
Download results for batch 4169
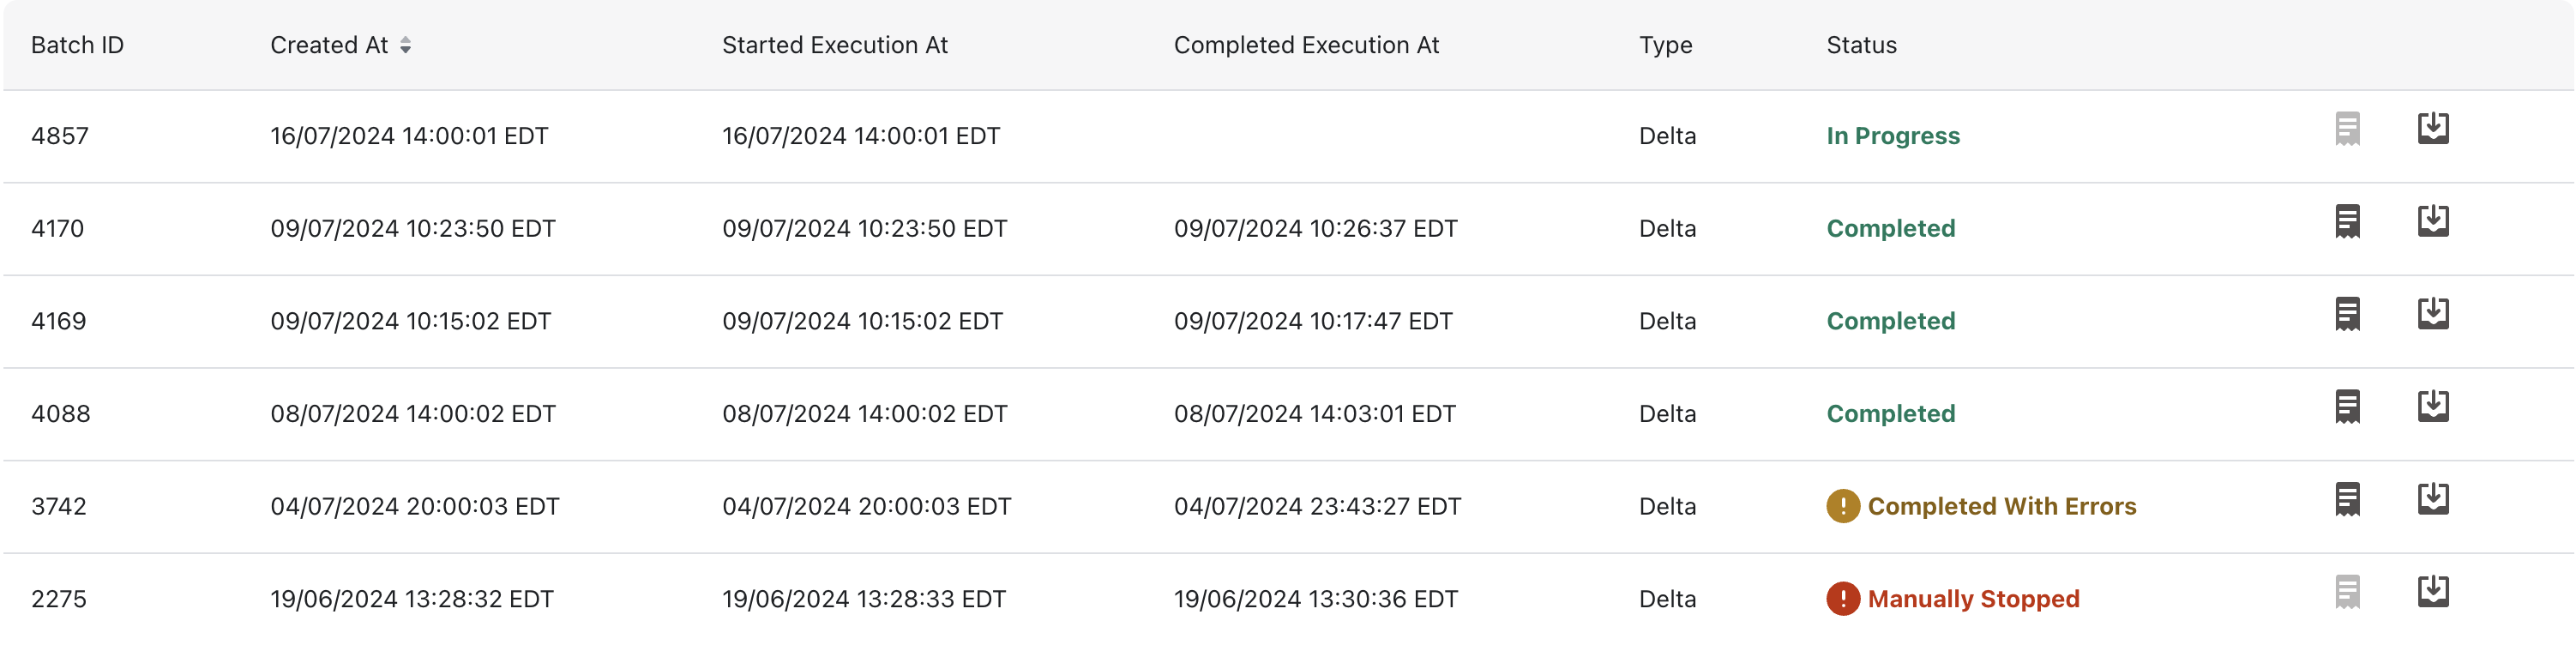tap(2432, 314)
